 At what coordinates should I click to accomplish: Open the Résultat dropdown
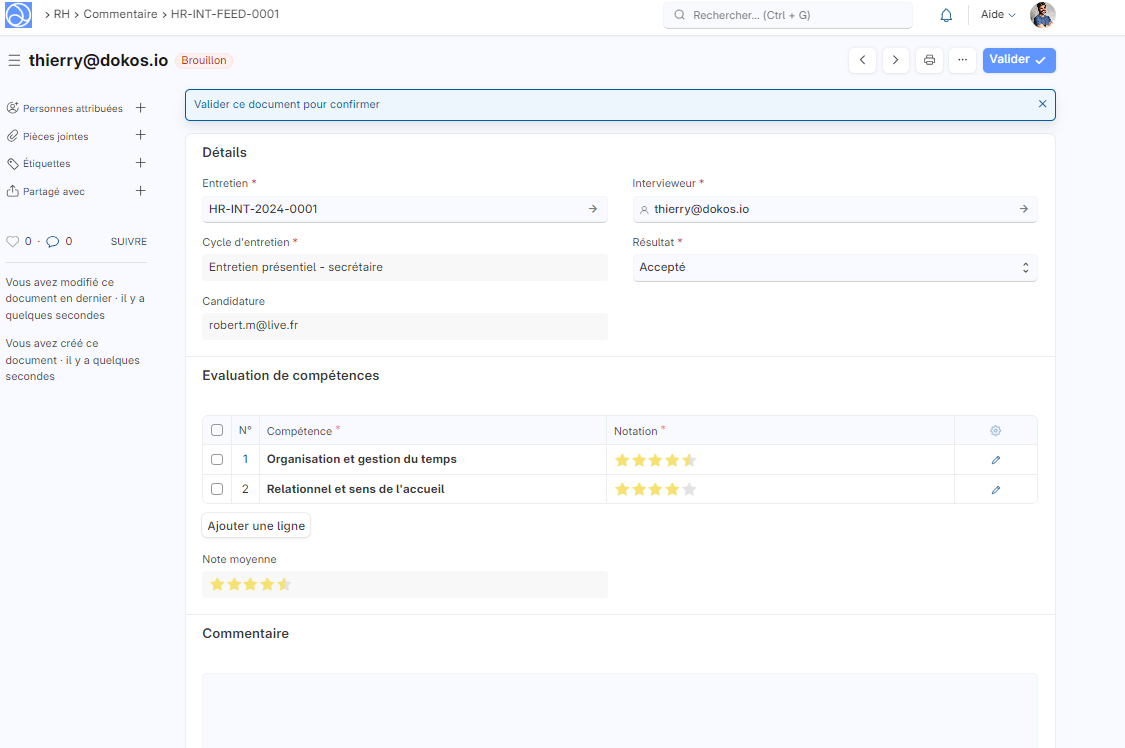[x=835, y=268]
